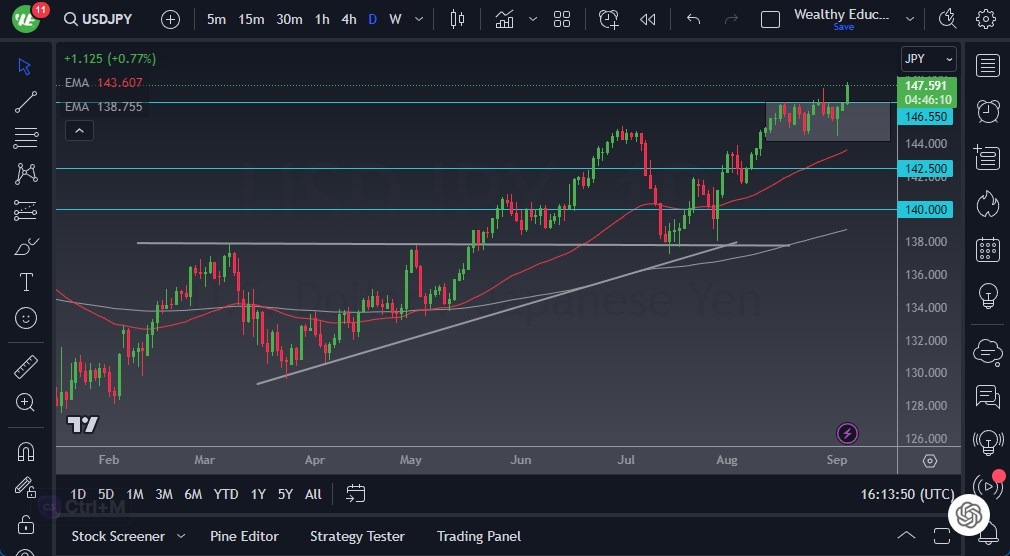Open the alerts alarm clock panel

click(988, 110)
